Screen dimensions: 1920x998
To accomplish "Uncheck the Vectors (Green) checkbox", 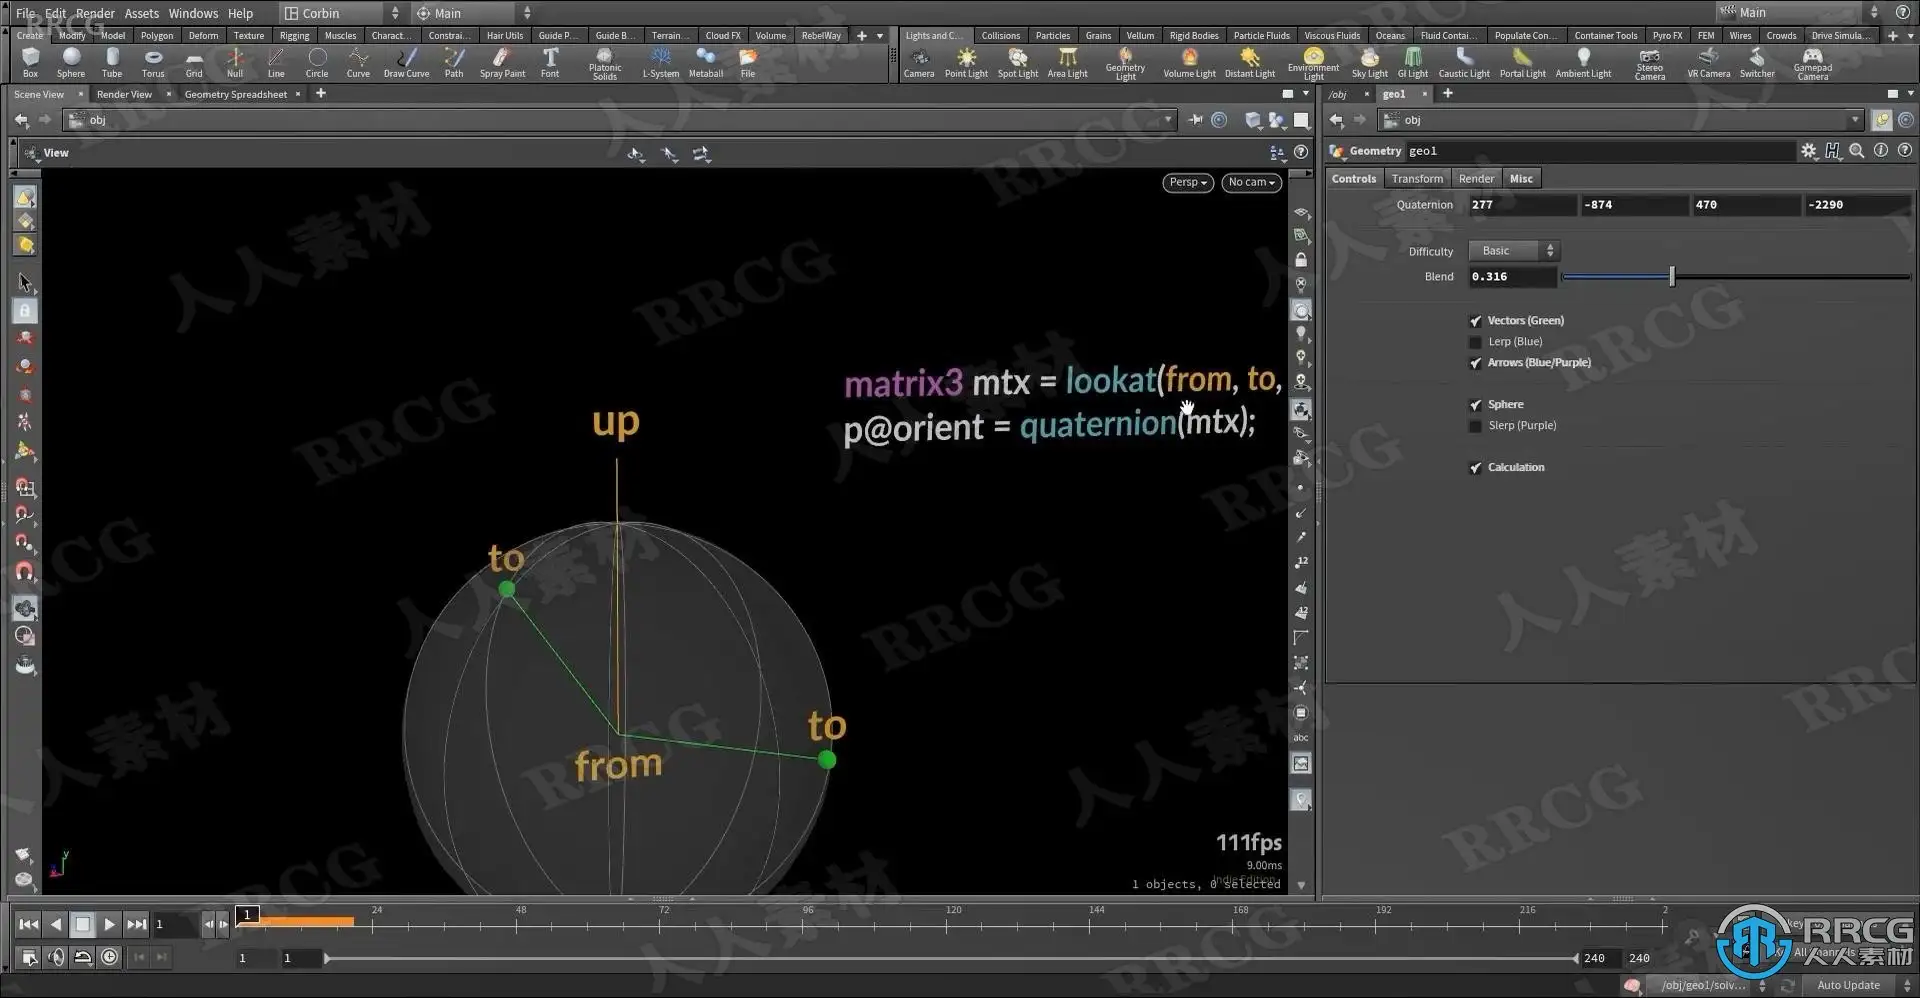I will point(1475,321).
